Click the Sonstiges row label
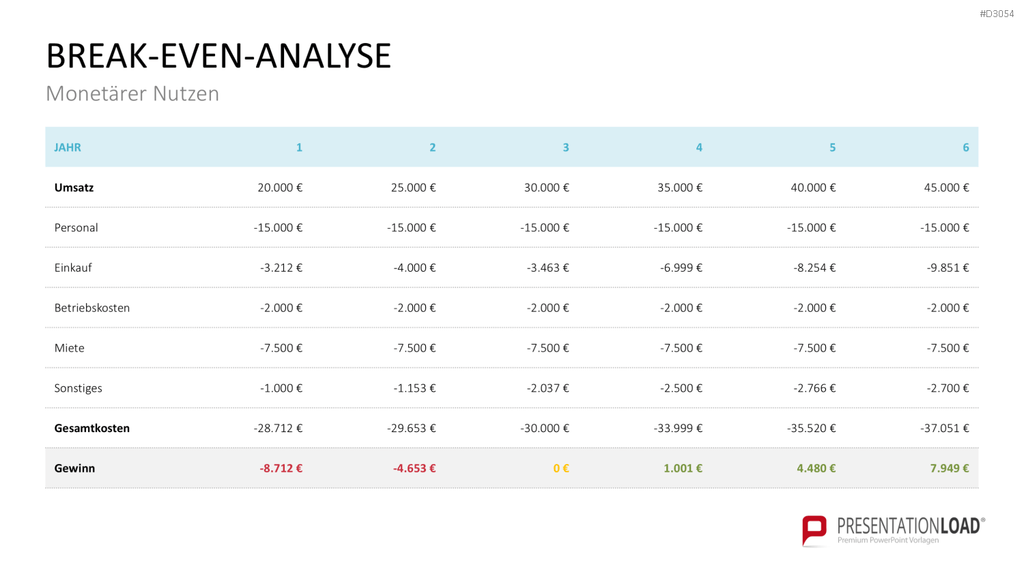This screenshot has width=1024, height=576. click(78, 389)
